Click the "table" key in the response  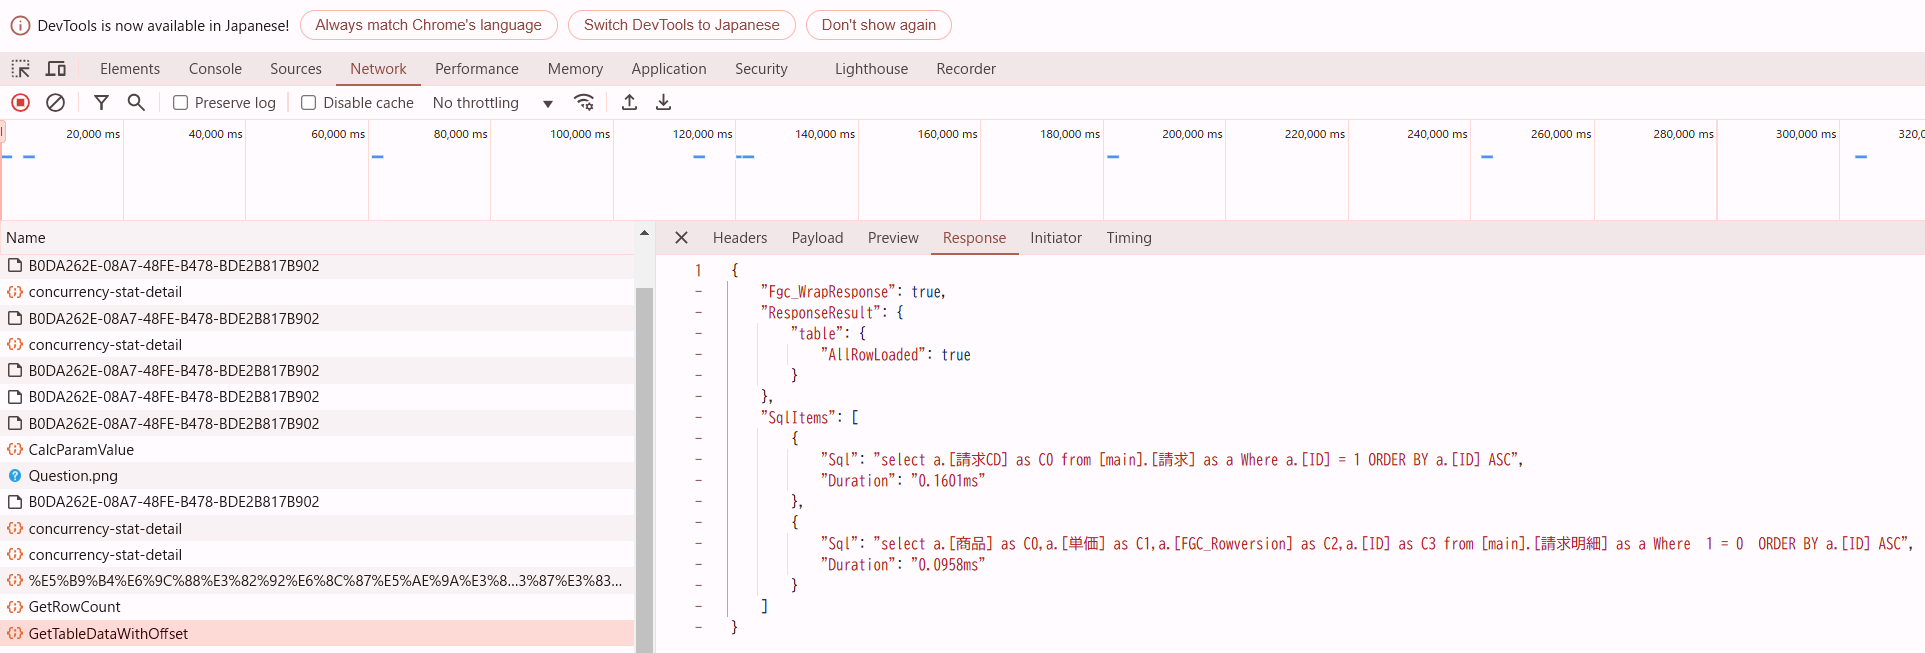coord(820,334)
